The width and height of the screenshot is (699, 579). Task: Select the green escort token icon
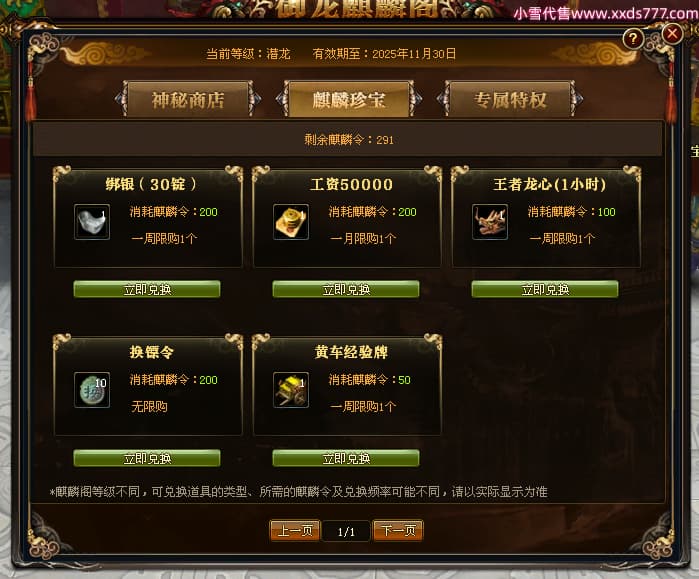point(92,390)
